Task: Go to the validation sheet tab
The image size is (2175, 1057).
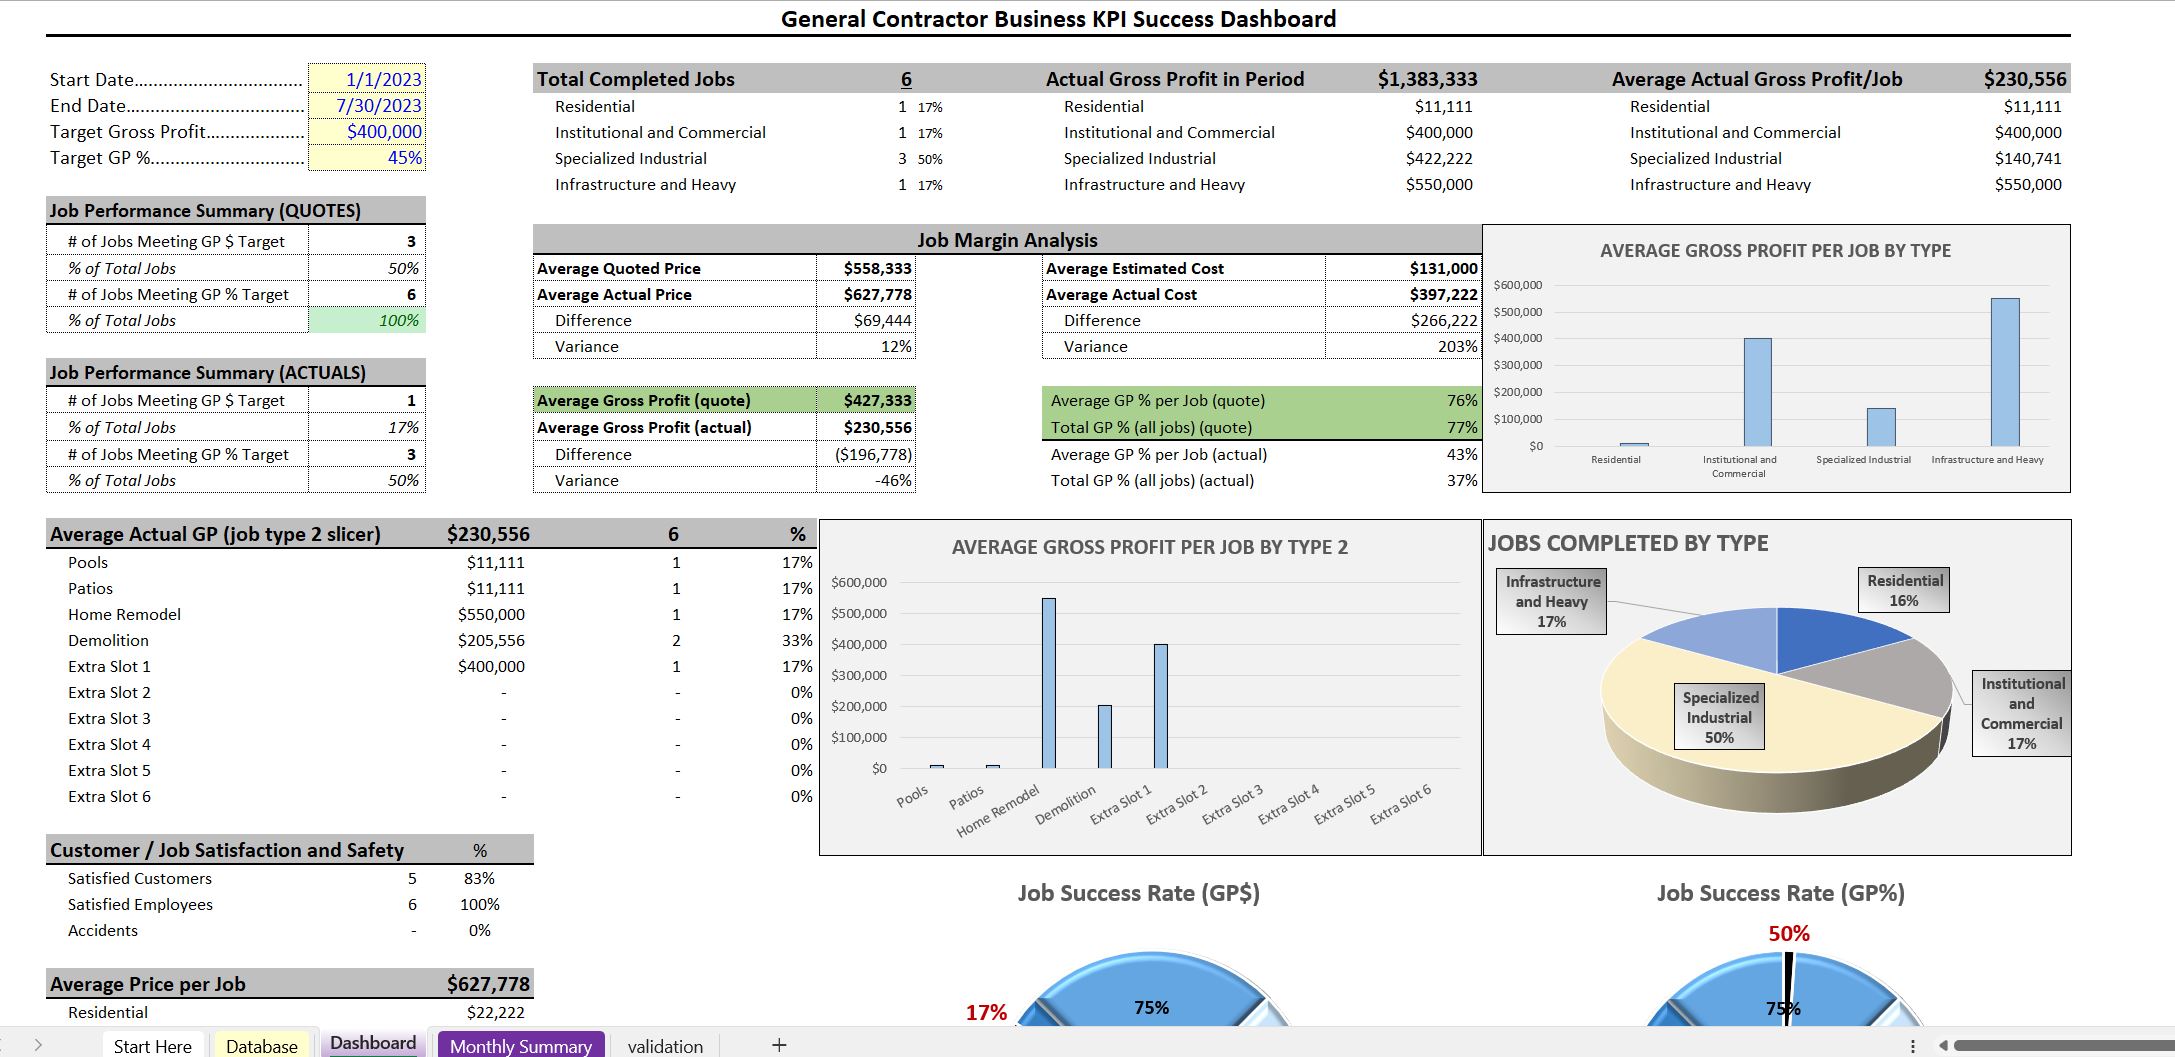Action: tap(665, 1045)
